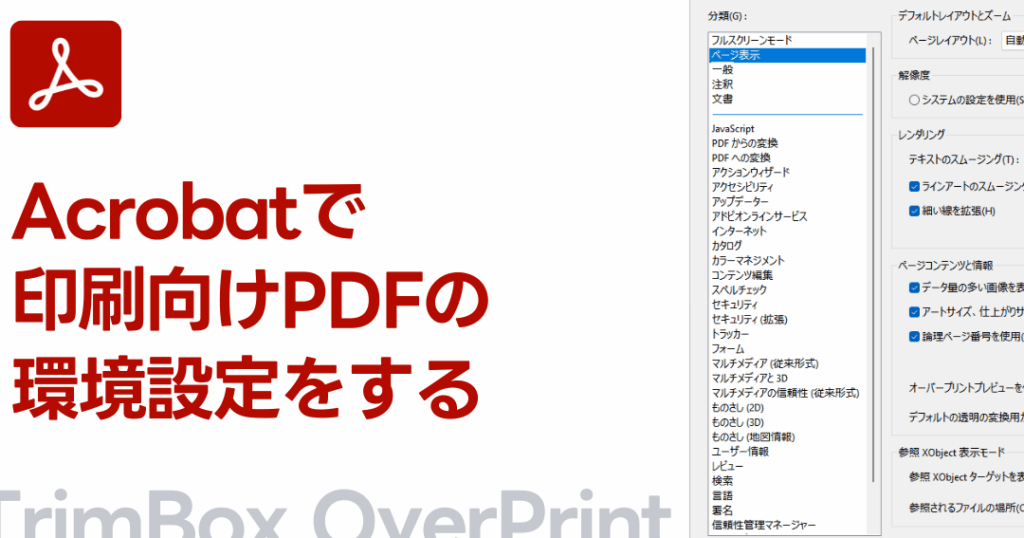
Task: Choose ものさし (地図情報) in the list
Action: [x=752, y=437]
